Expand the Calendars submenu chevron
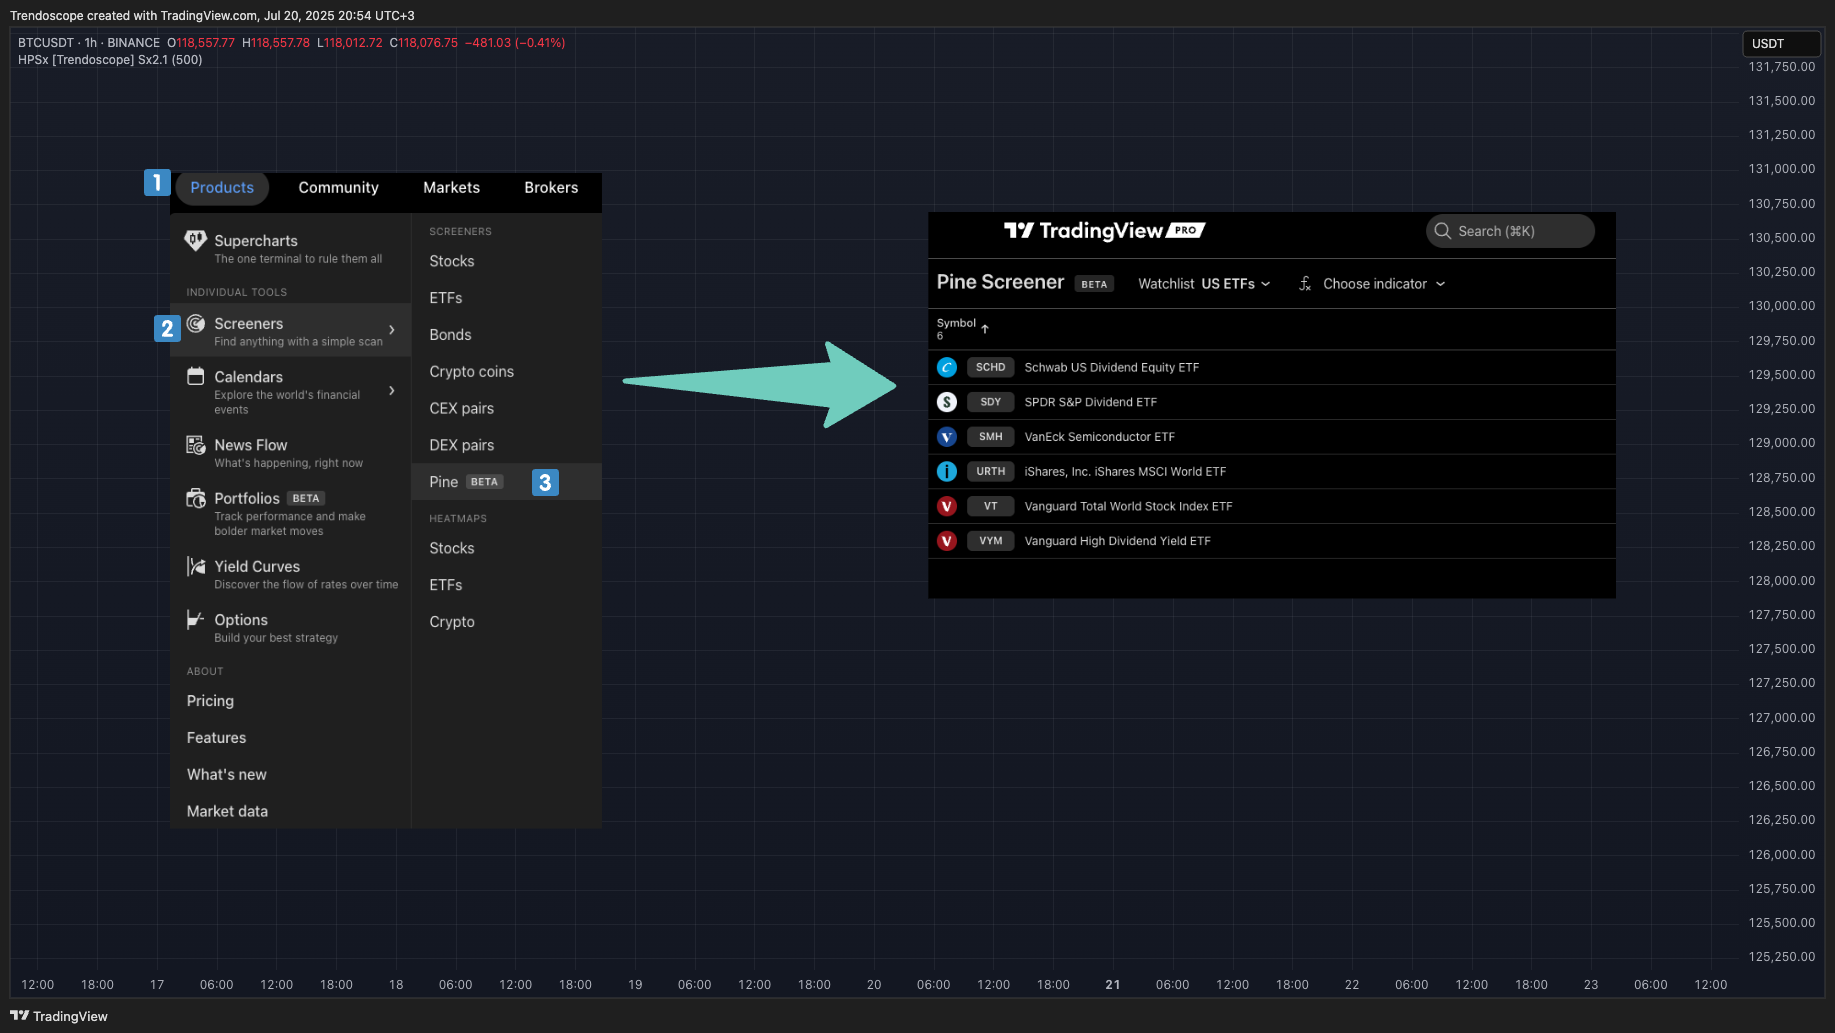Screen dimensions: 1835x1033 [x=392, y=391]
